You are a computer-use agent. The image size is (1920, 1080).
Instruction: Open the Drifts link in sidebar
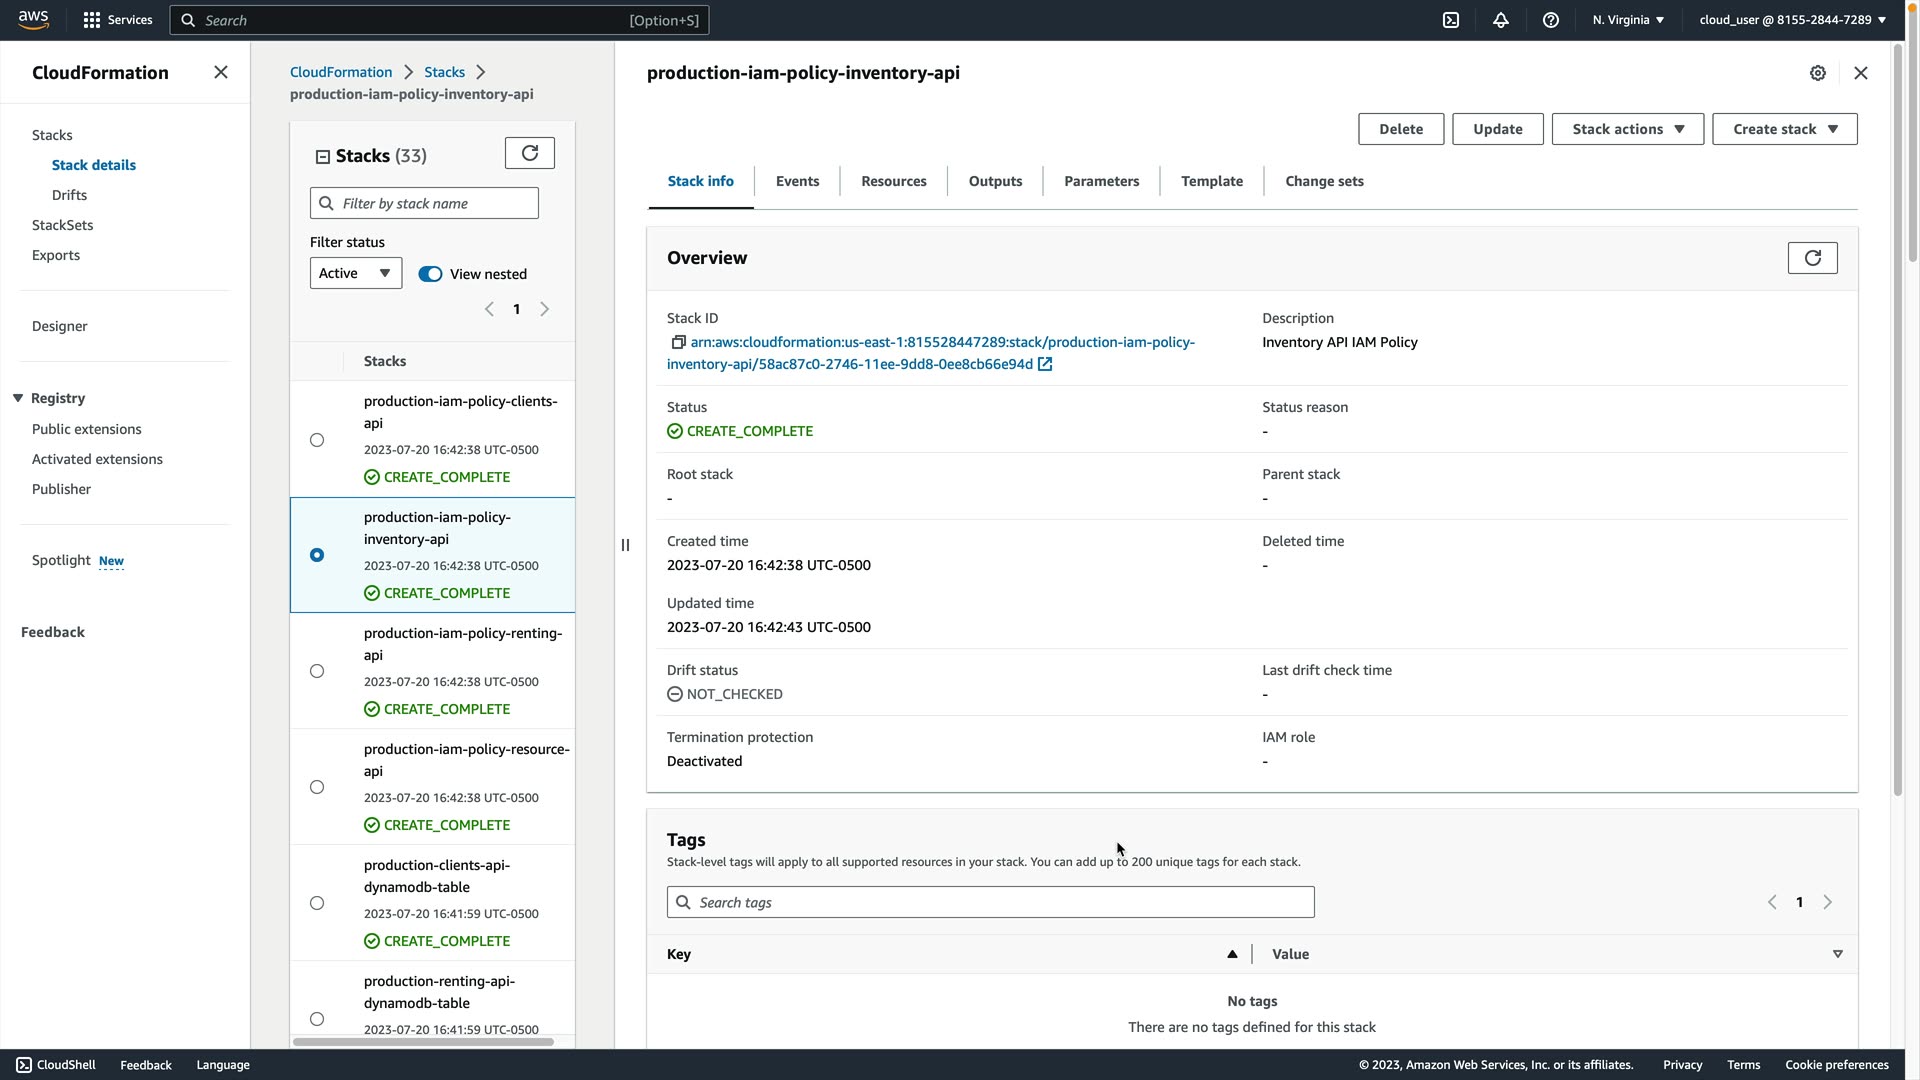tap(69, 195)
